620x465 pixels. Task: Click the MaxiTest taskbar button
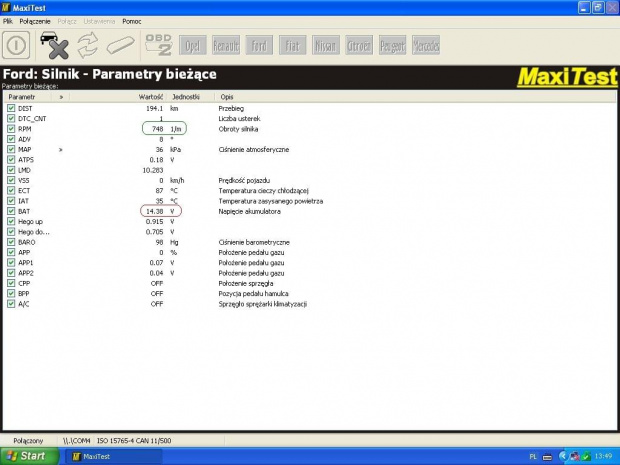(113, 456)
